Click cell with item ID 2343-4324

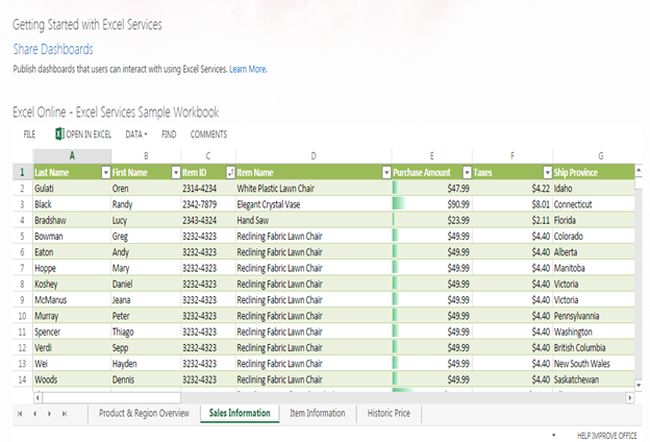coord(209,221)
